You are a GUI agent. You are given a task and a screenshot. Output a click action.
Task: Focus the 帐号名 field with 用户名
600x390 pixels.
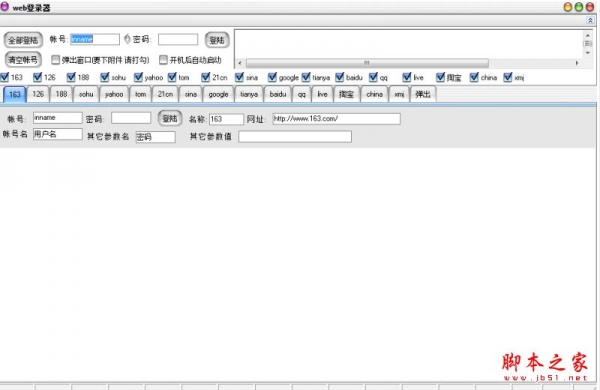58,134
